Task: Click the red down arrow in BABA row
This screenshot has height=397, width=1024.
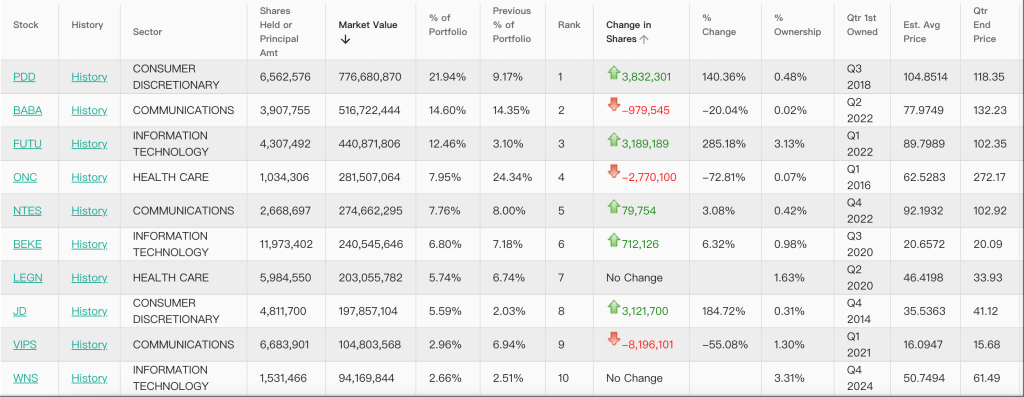Action: point(613,104)
